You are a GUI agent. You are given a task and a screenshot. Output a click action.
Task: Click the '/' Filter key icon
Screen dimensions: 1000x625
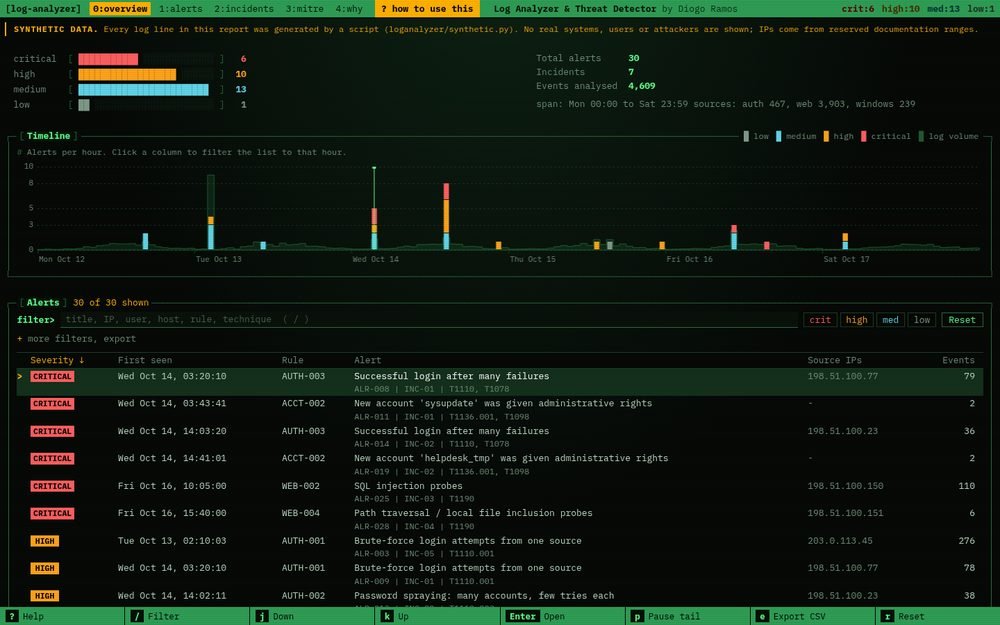pos(137,616)
